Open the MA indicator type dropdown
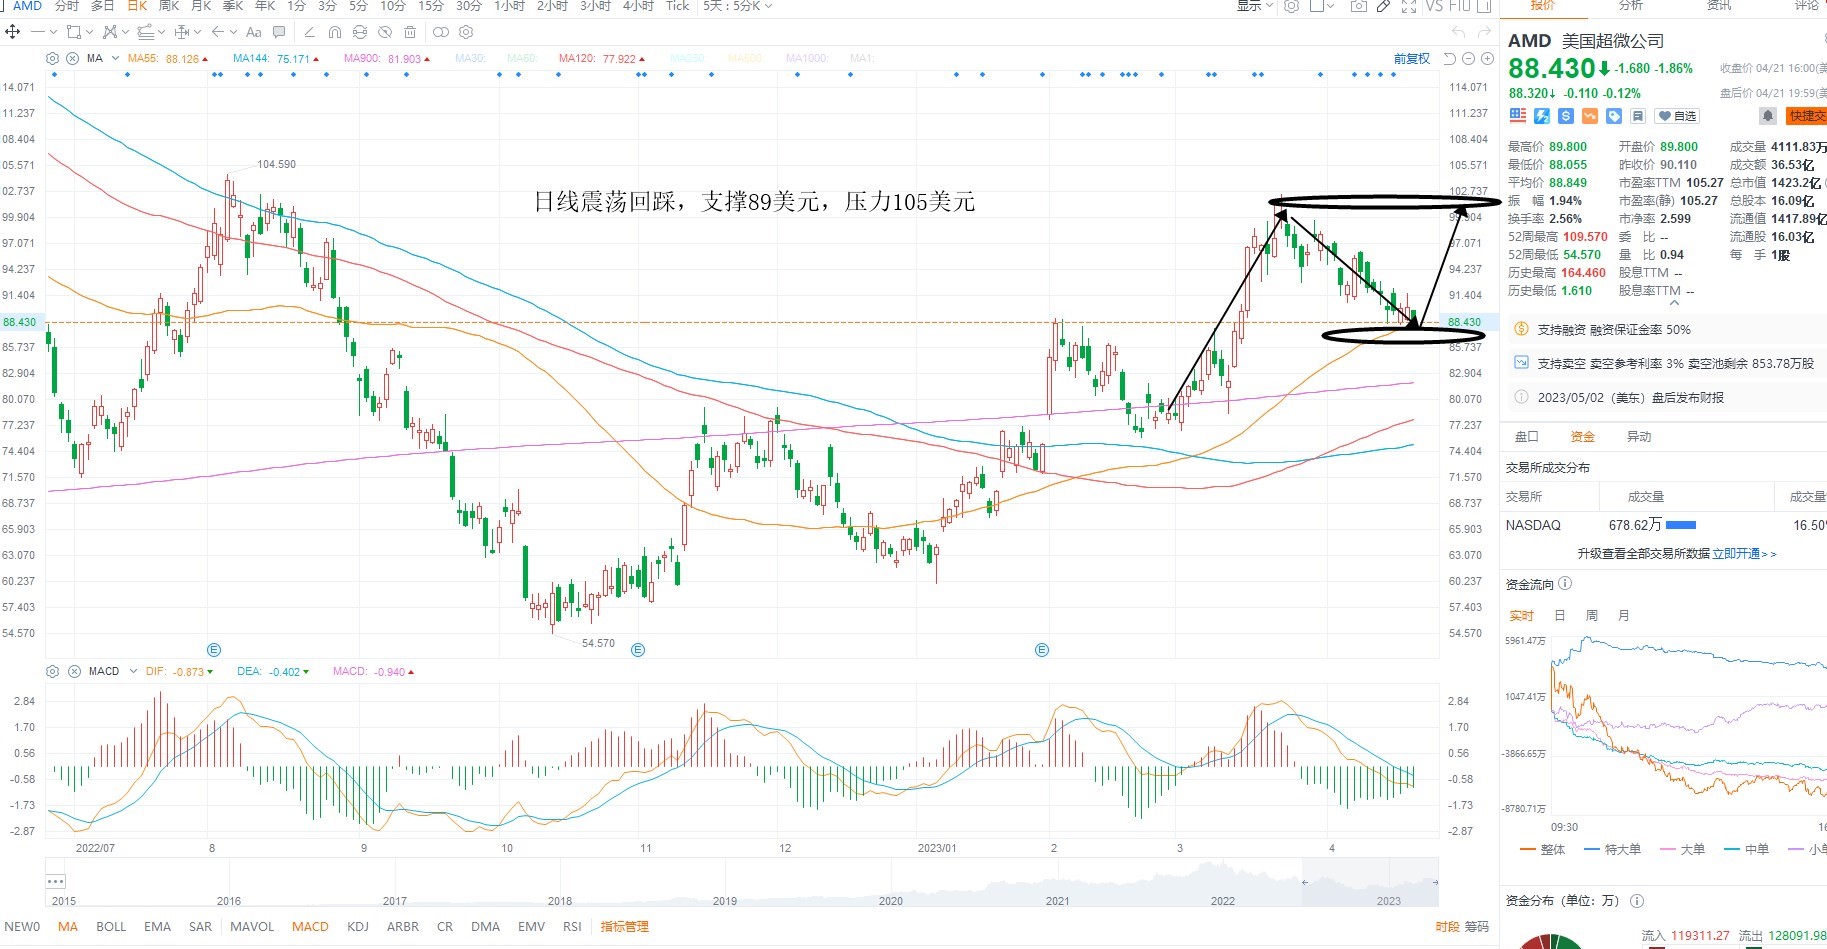The height and width of the screenshot is (949, 1827). tap(115, 59)
